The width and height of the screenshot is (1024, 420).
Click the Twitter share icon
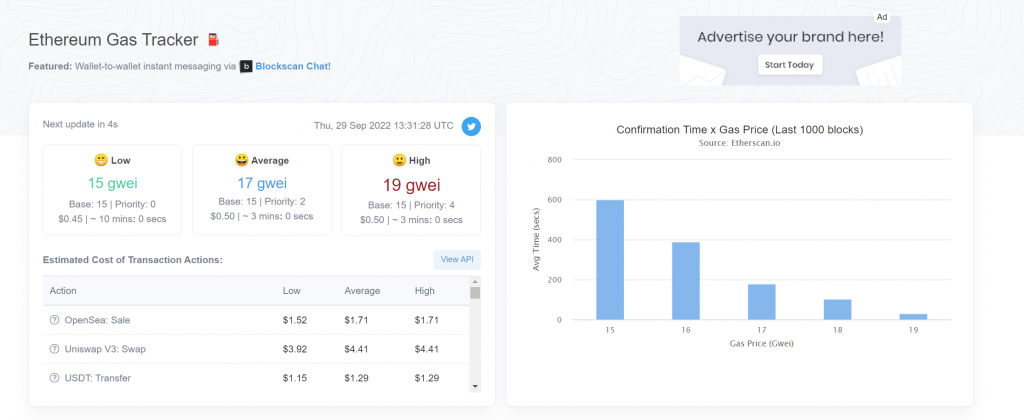coord(471,126)
